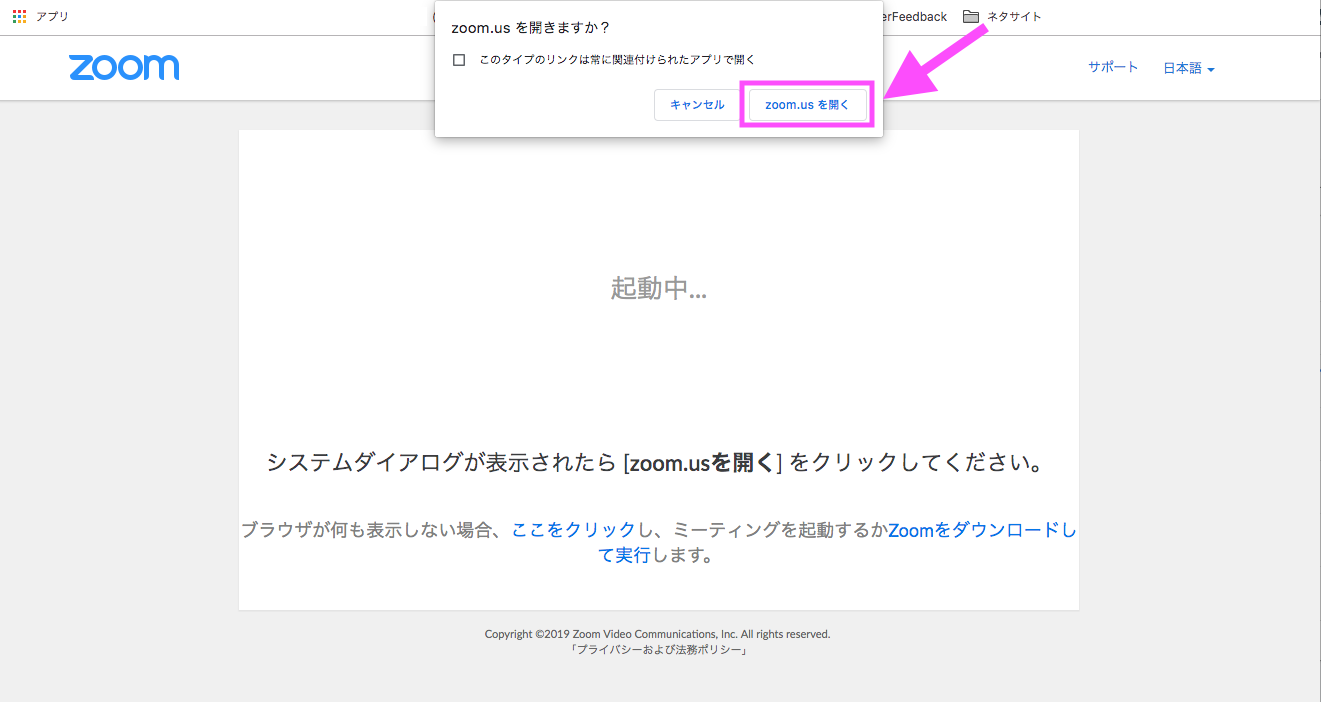
Task: Click the このタイプのリンクは常に関連付けられたアプリで開く label
Action: [x=617, y=60]
